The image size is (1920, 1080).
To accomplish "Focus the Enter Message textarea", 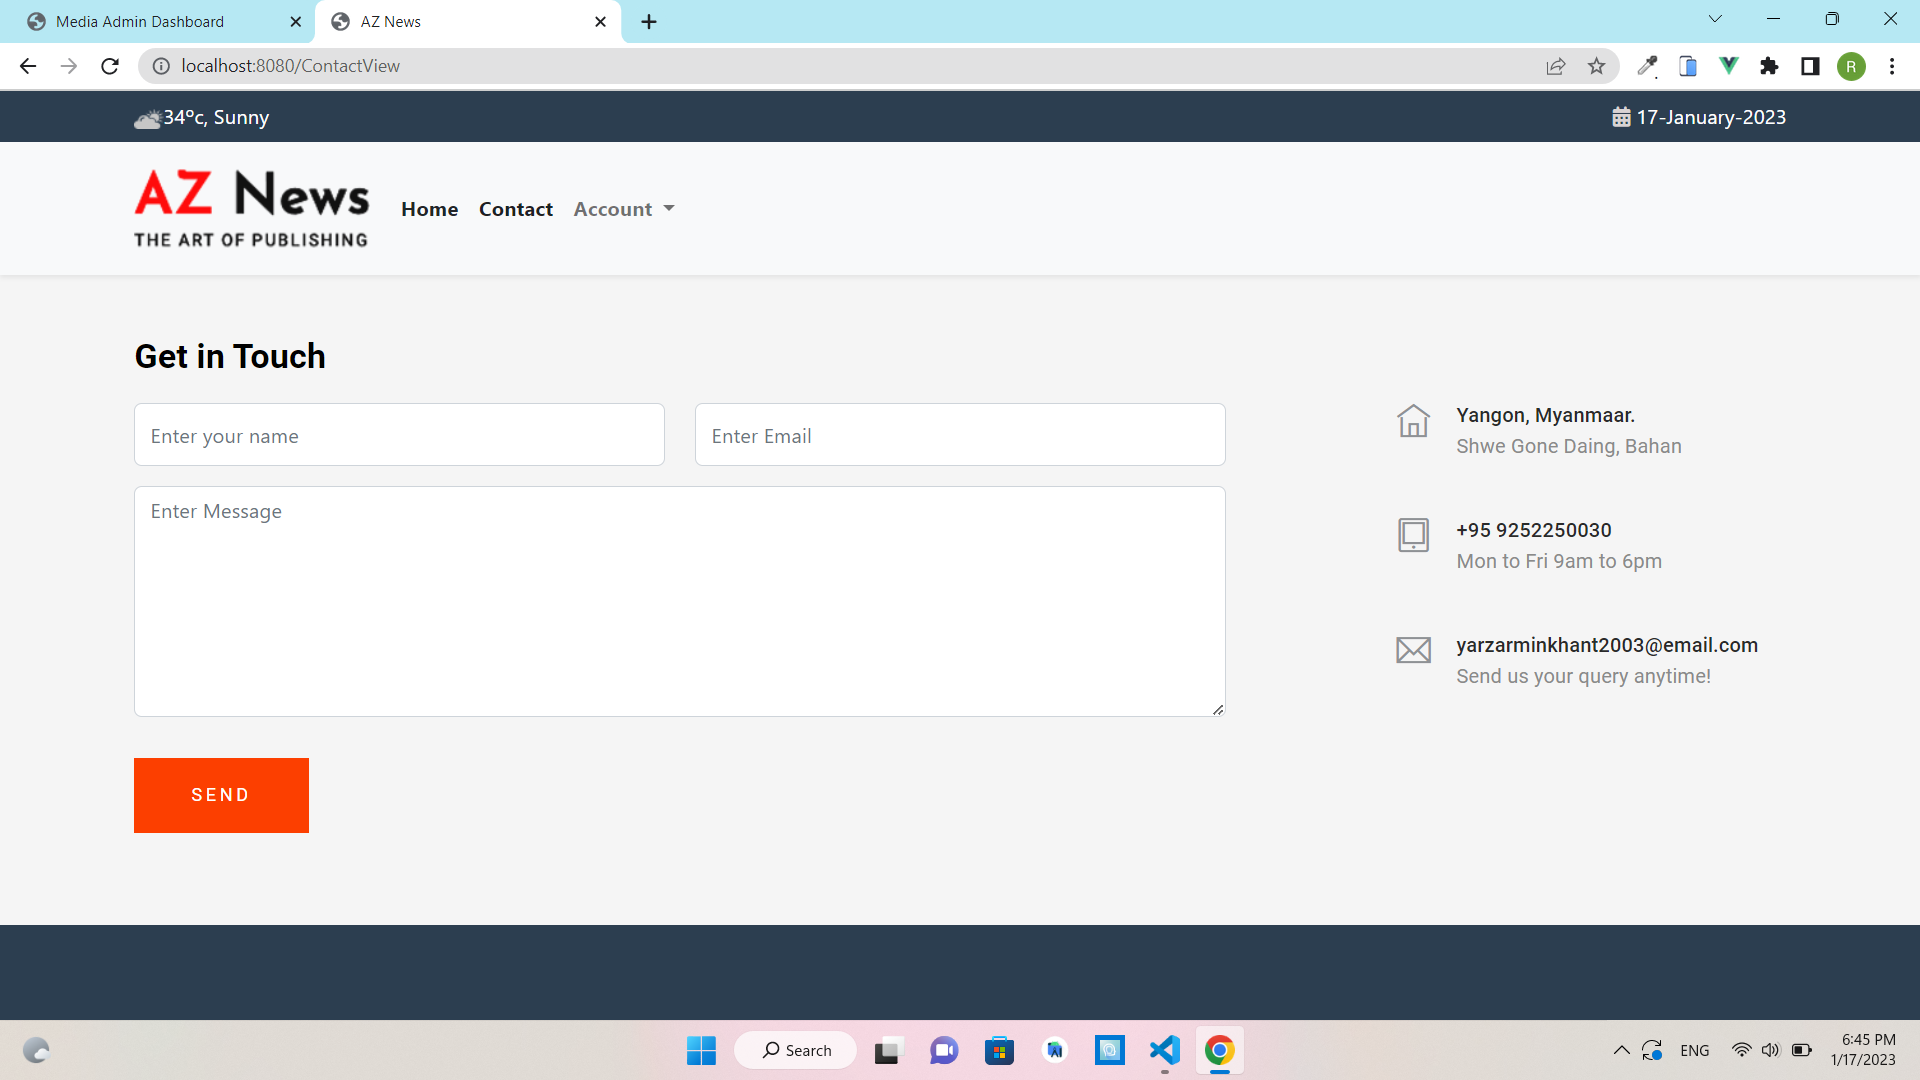I will (679, 601).
